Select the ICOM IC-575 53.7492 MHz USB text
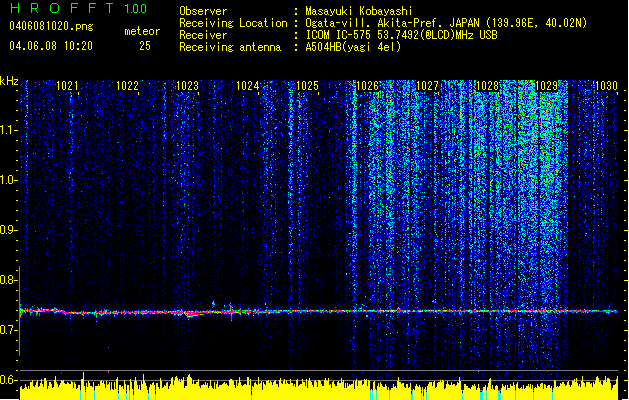Viewport: 629px width, 400px height. coord(402,35)
